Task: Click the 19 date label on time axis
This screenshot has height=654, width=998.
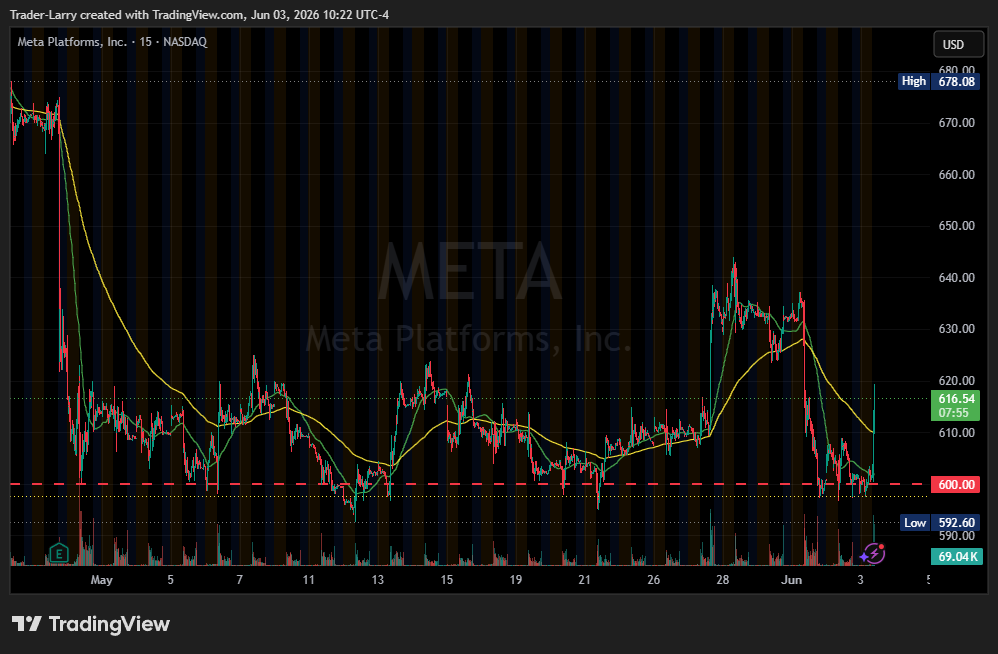Action: [x=516, y=580]
